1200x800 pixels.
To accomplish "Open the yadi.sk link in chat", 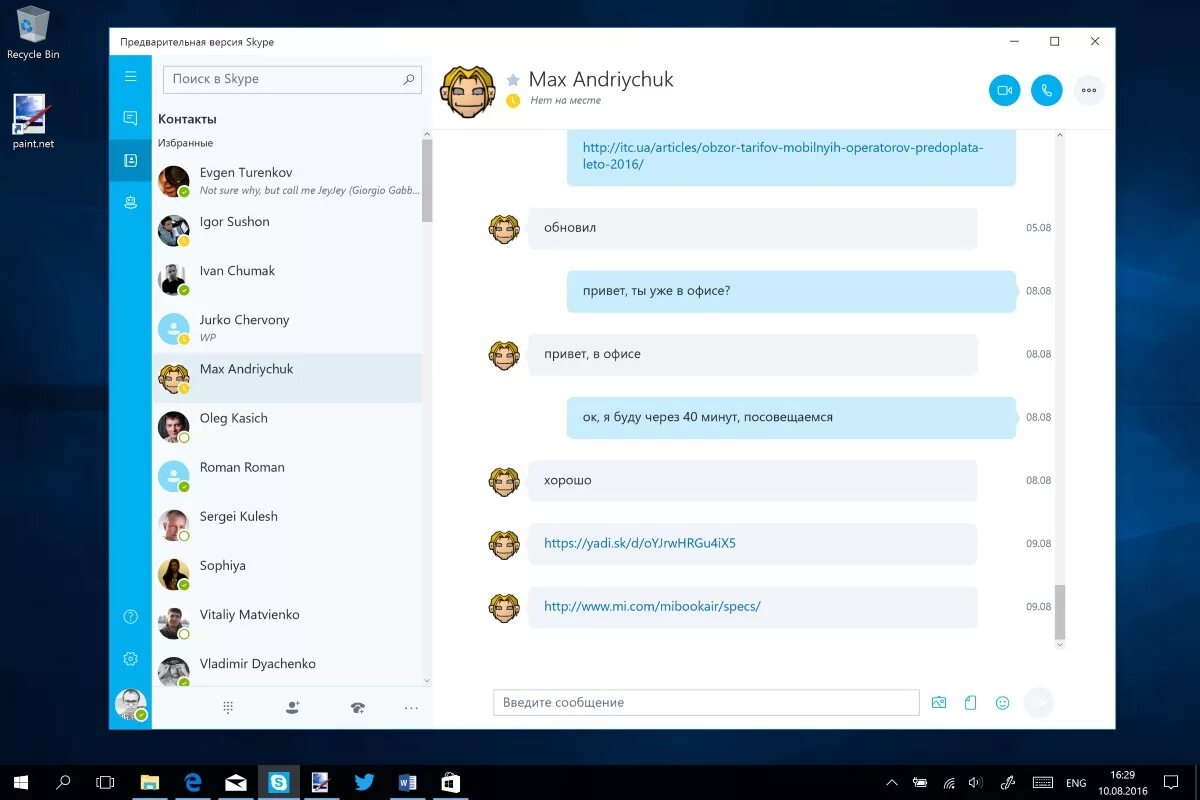I will 640,543.
